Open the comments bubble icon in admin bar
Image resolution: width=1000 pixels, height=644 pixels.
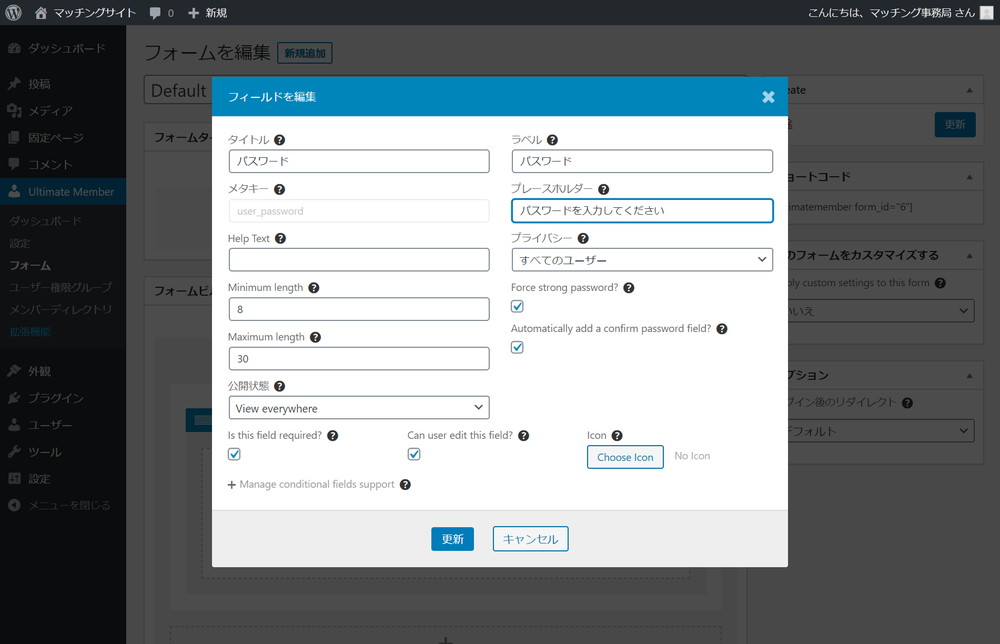point(155,13)
